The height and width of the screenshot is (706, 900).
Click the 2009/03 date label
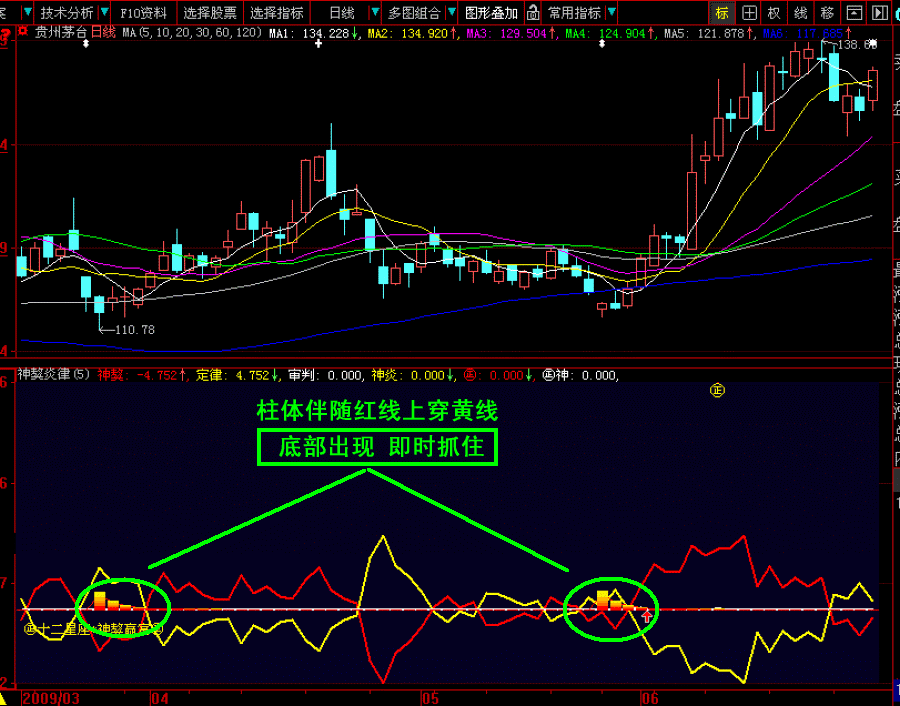coord(51,698)
